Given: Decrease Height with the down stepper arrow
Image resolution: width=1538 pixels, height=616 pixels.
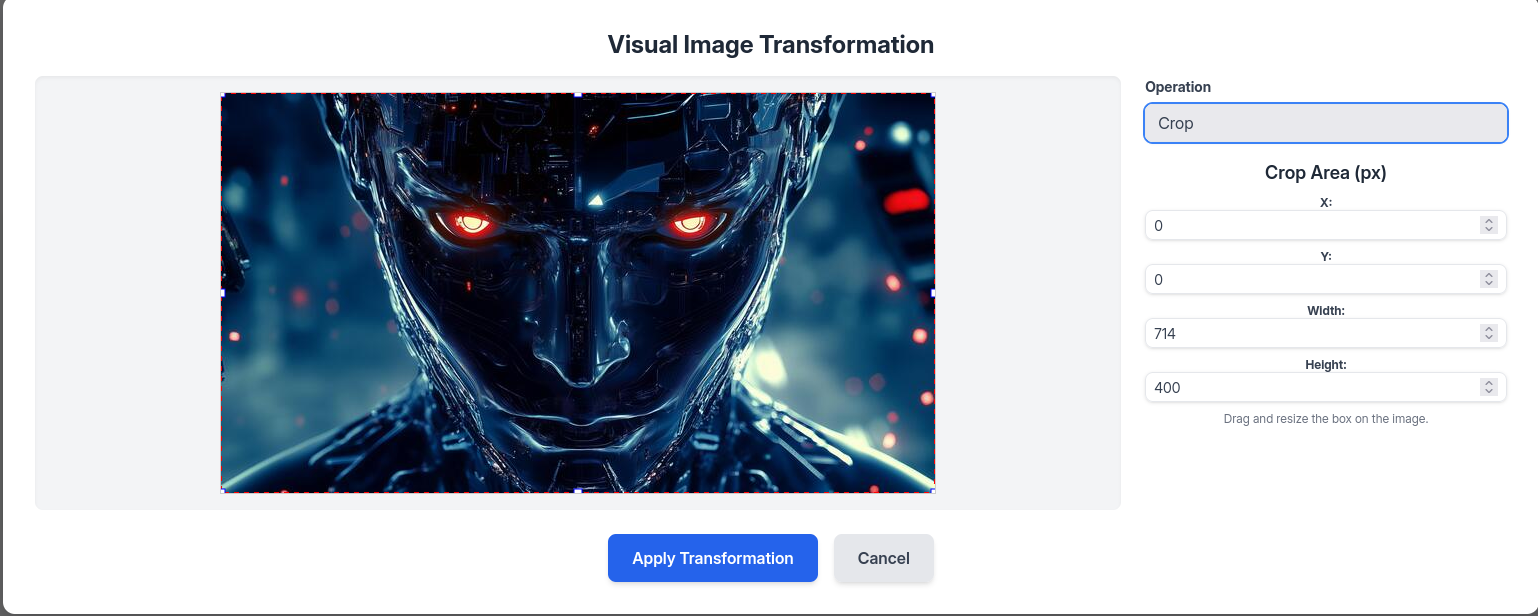Looking at the screenshot, I should click(x=1488, y=392).
